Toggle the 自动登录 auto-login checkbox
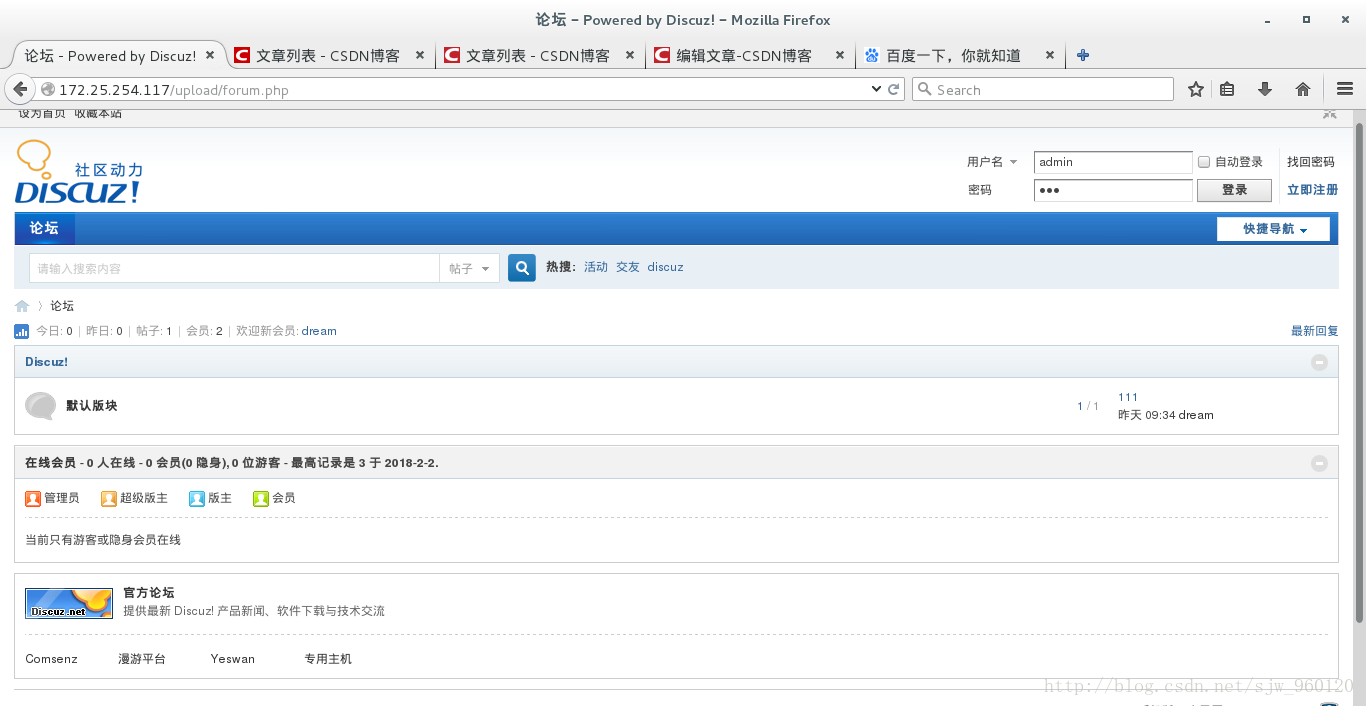 [x=1204, y=162]
